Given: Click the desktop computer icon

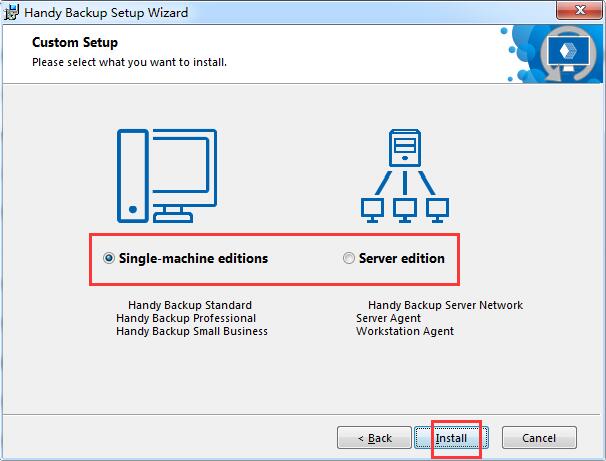Looking at the screenshot, I should [x=167, y=176].
